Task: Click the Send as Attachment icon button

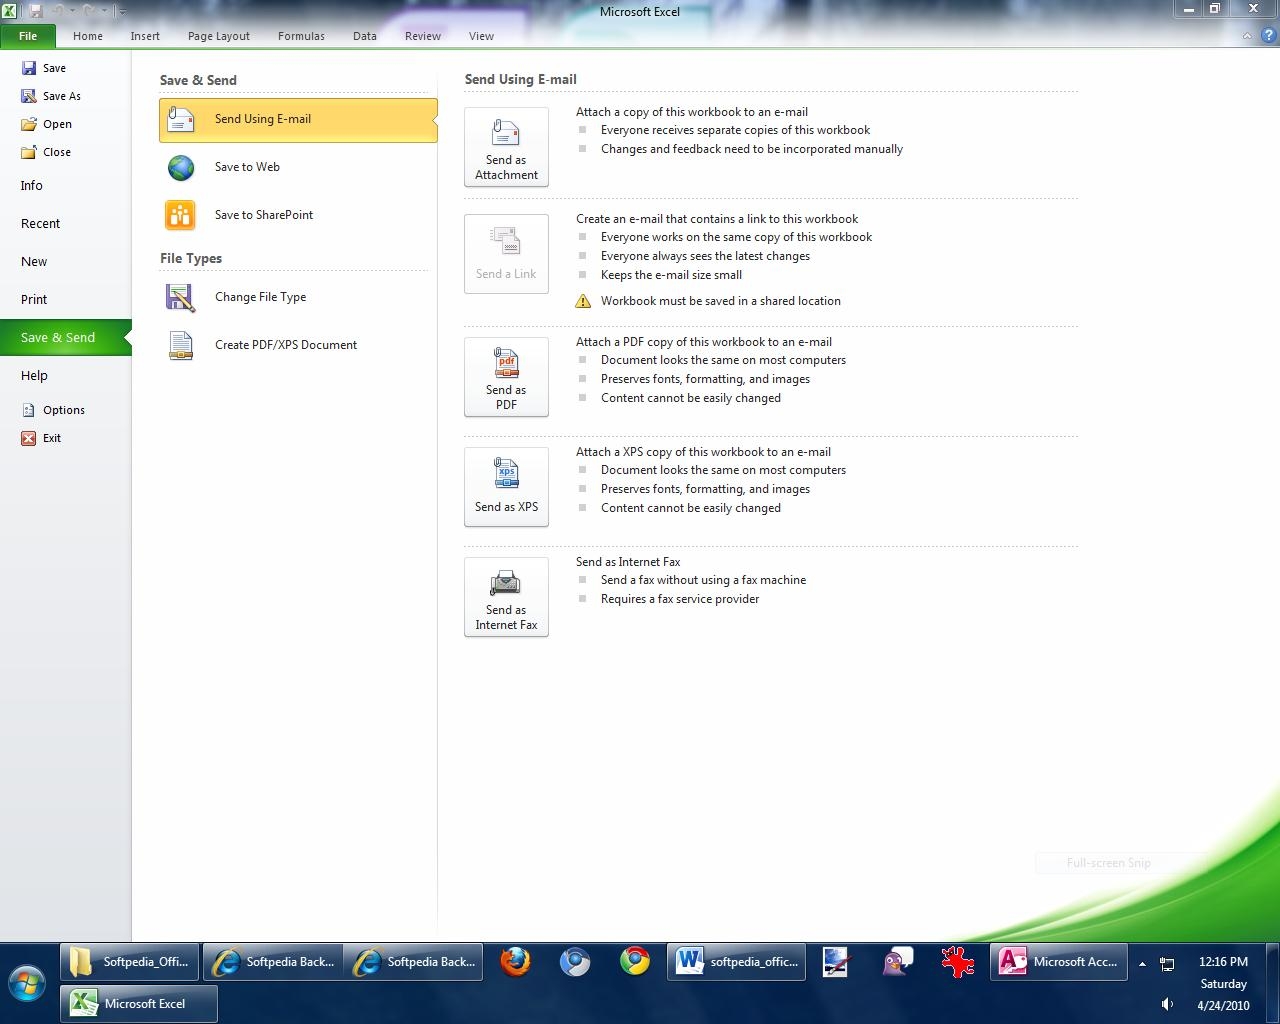Action: pos(506,146)
